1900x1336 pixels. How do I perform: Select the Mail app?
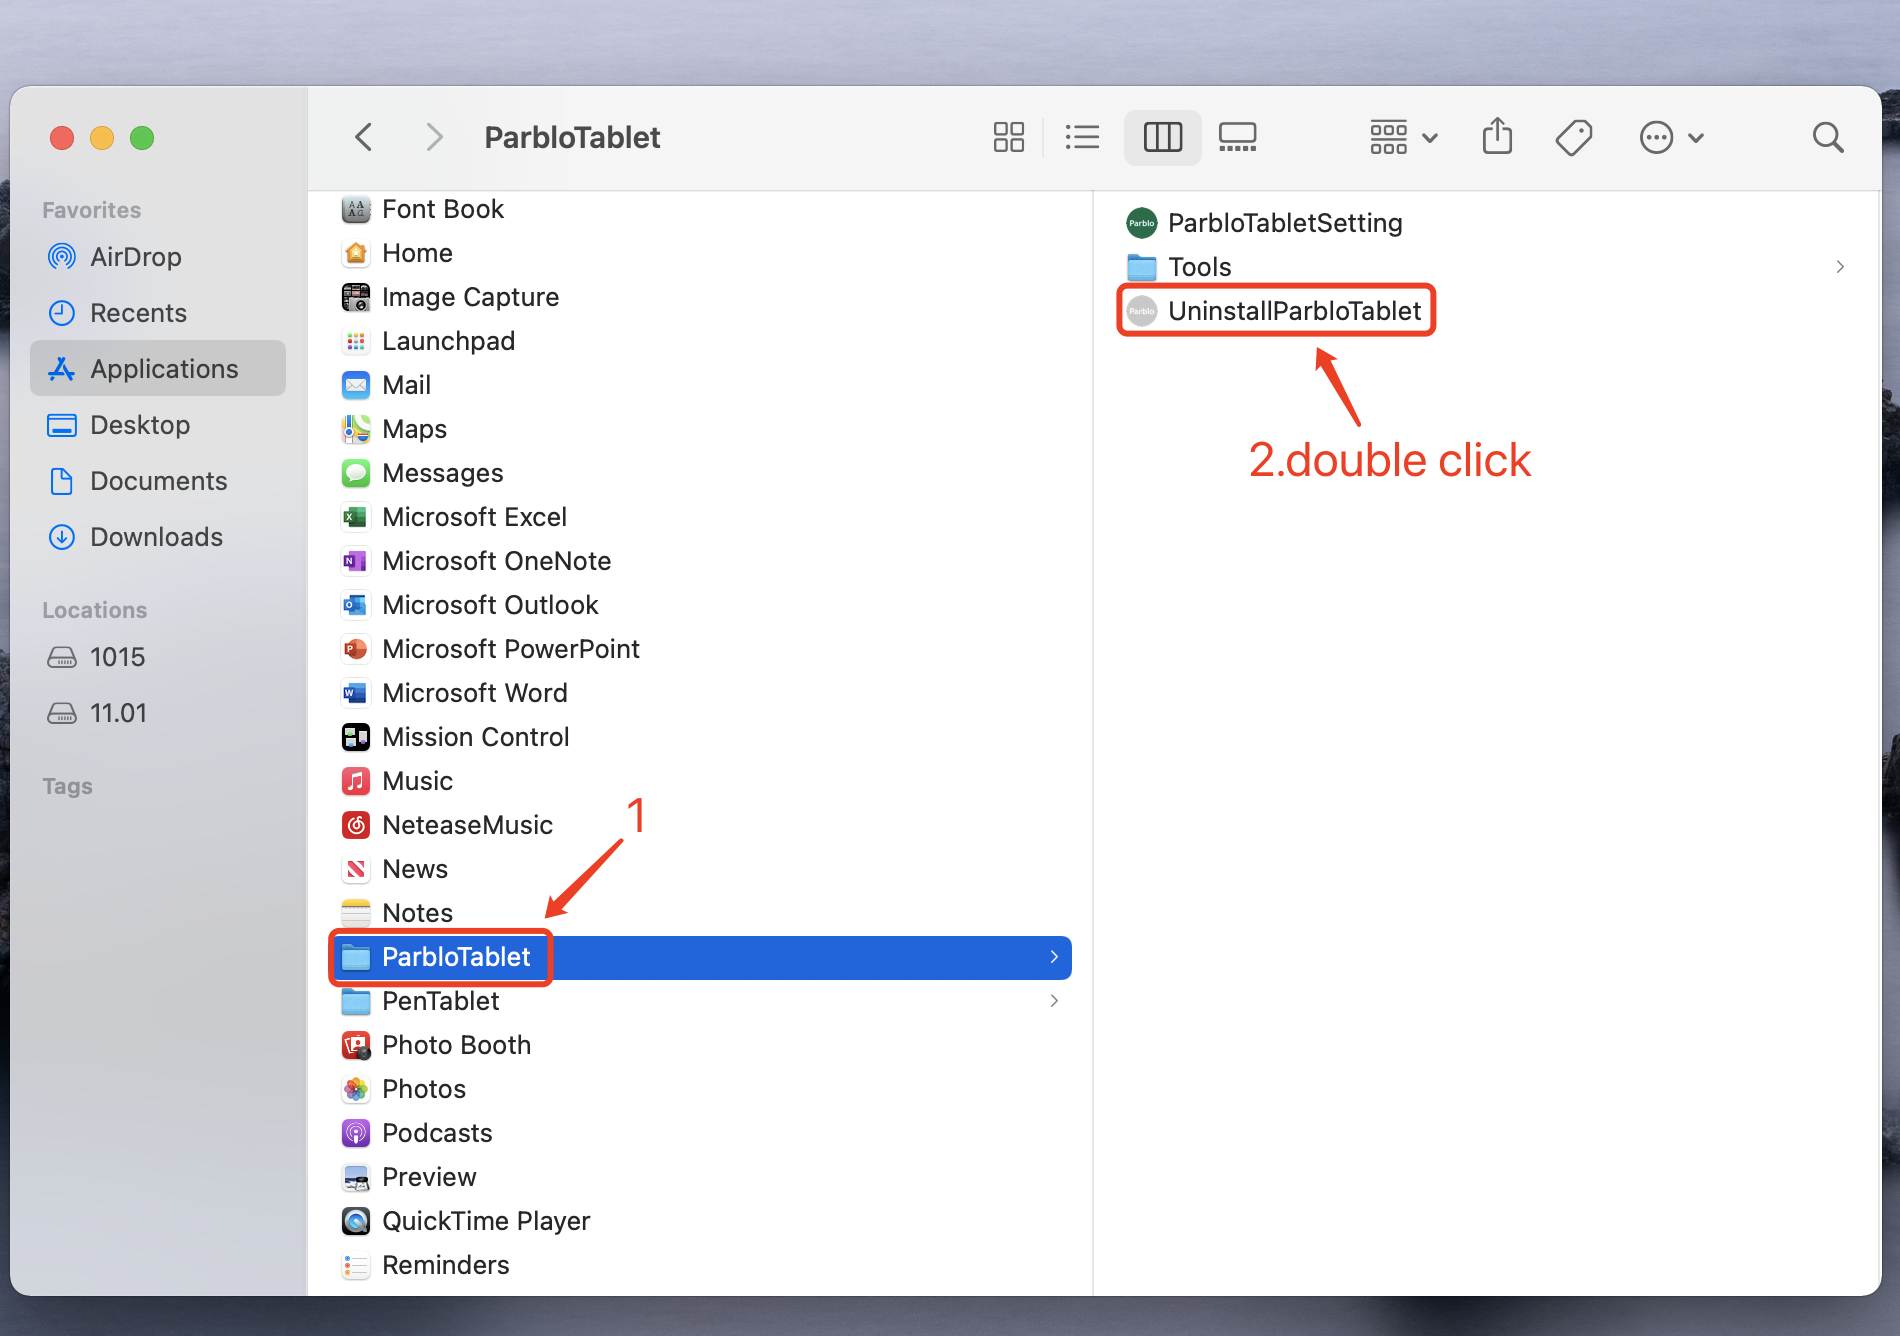[x=701, y=385]
